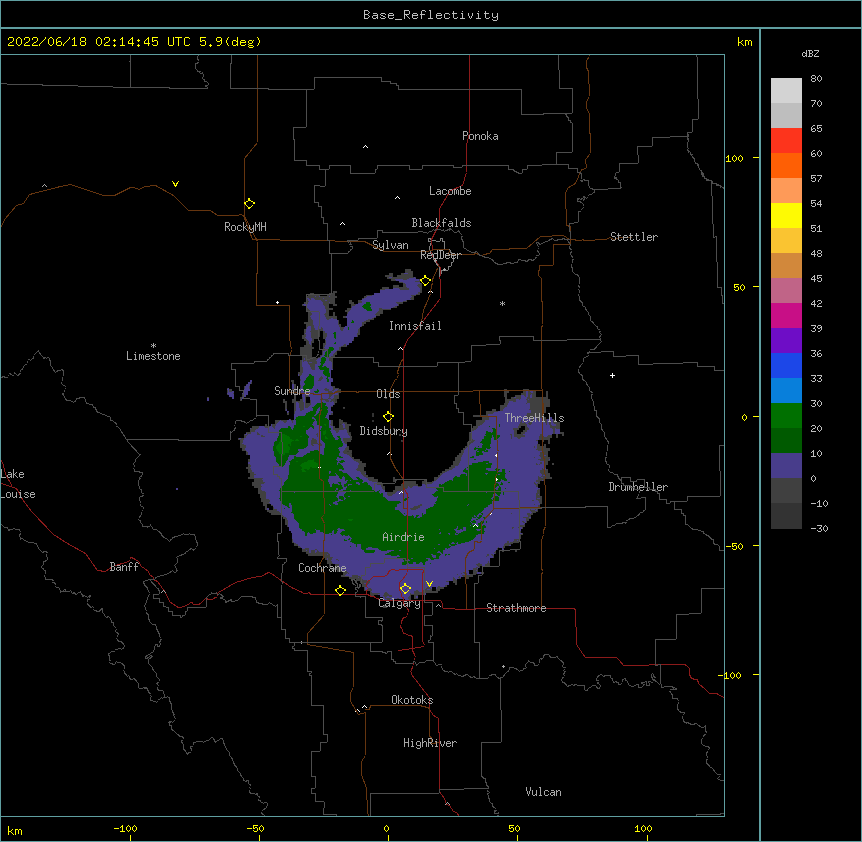Click the white plus marker north of Drumheller
Screen dimensions: 862x842
612,375
